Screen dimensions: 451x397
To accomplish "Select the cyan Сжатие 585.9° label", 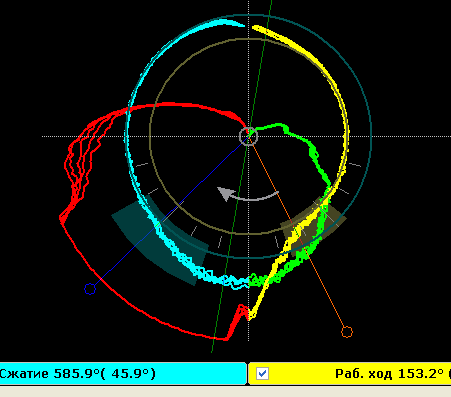I will [x=77, y=374].
